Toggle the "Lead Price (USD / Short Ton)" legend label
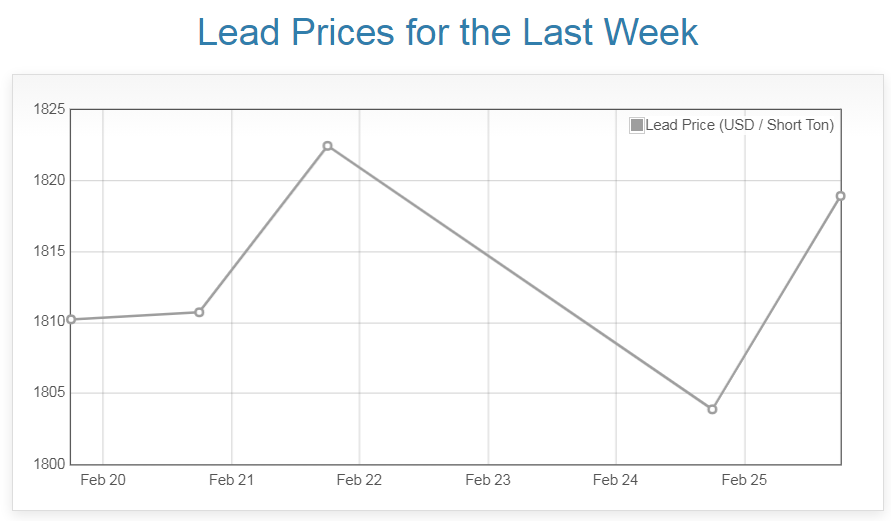The height and width of the screenshot is (521, 891). point(739,125)
